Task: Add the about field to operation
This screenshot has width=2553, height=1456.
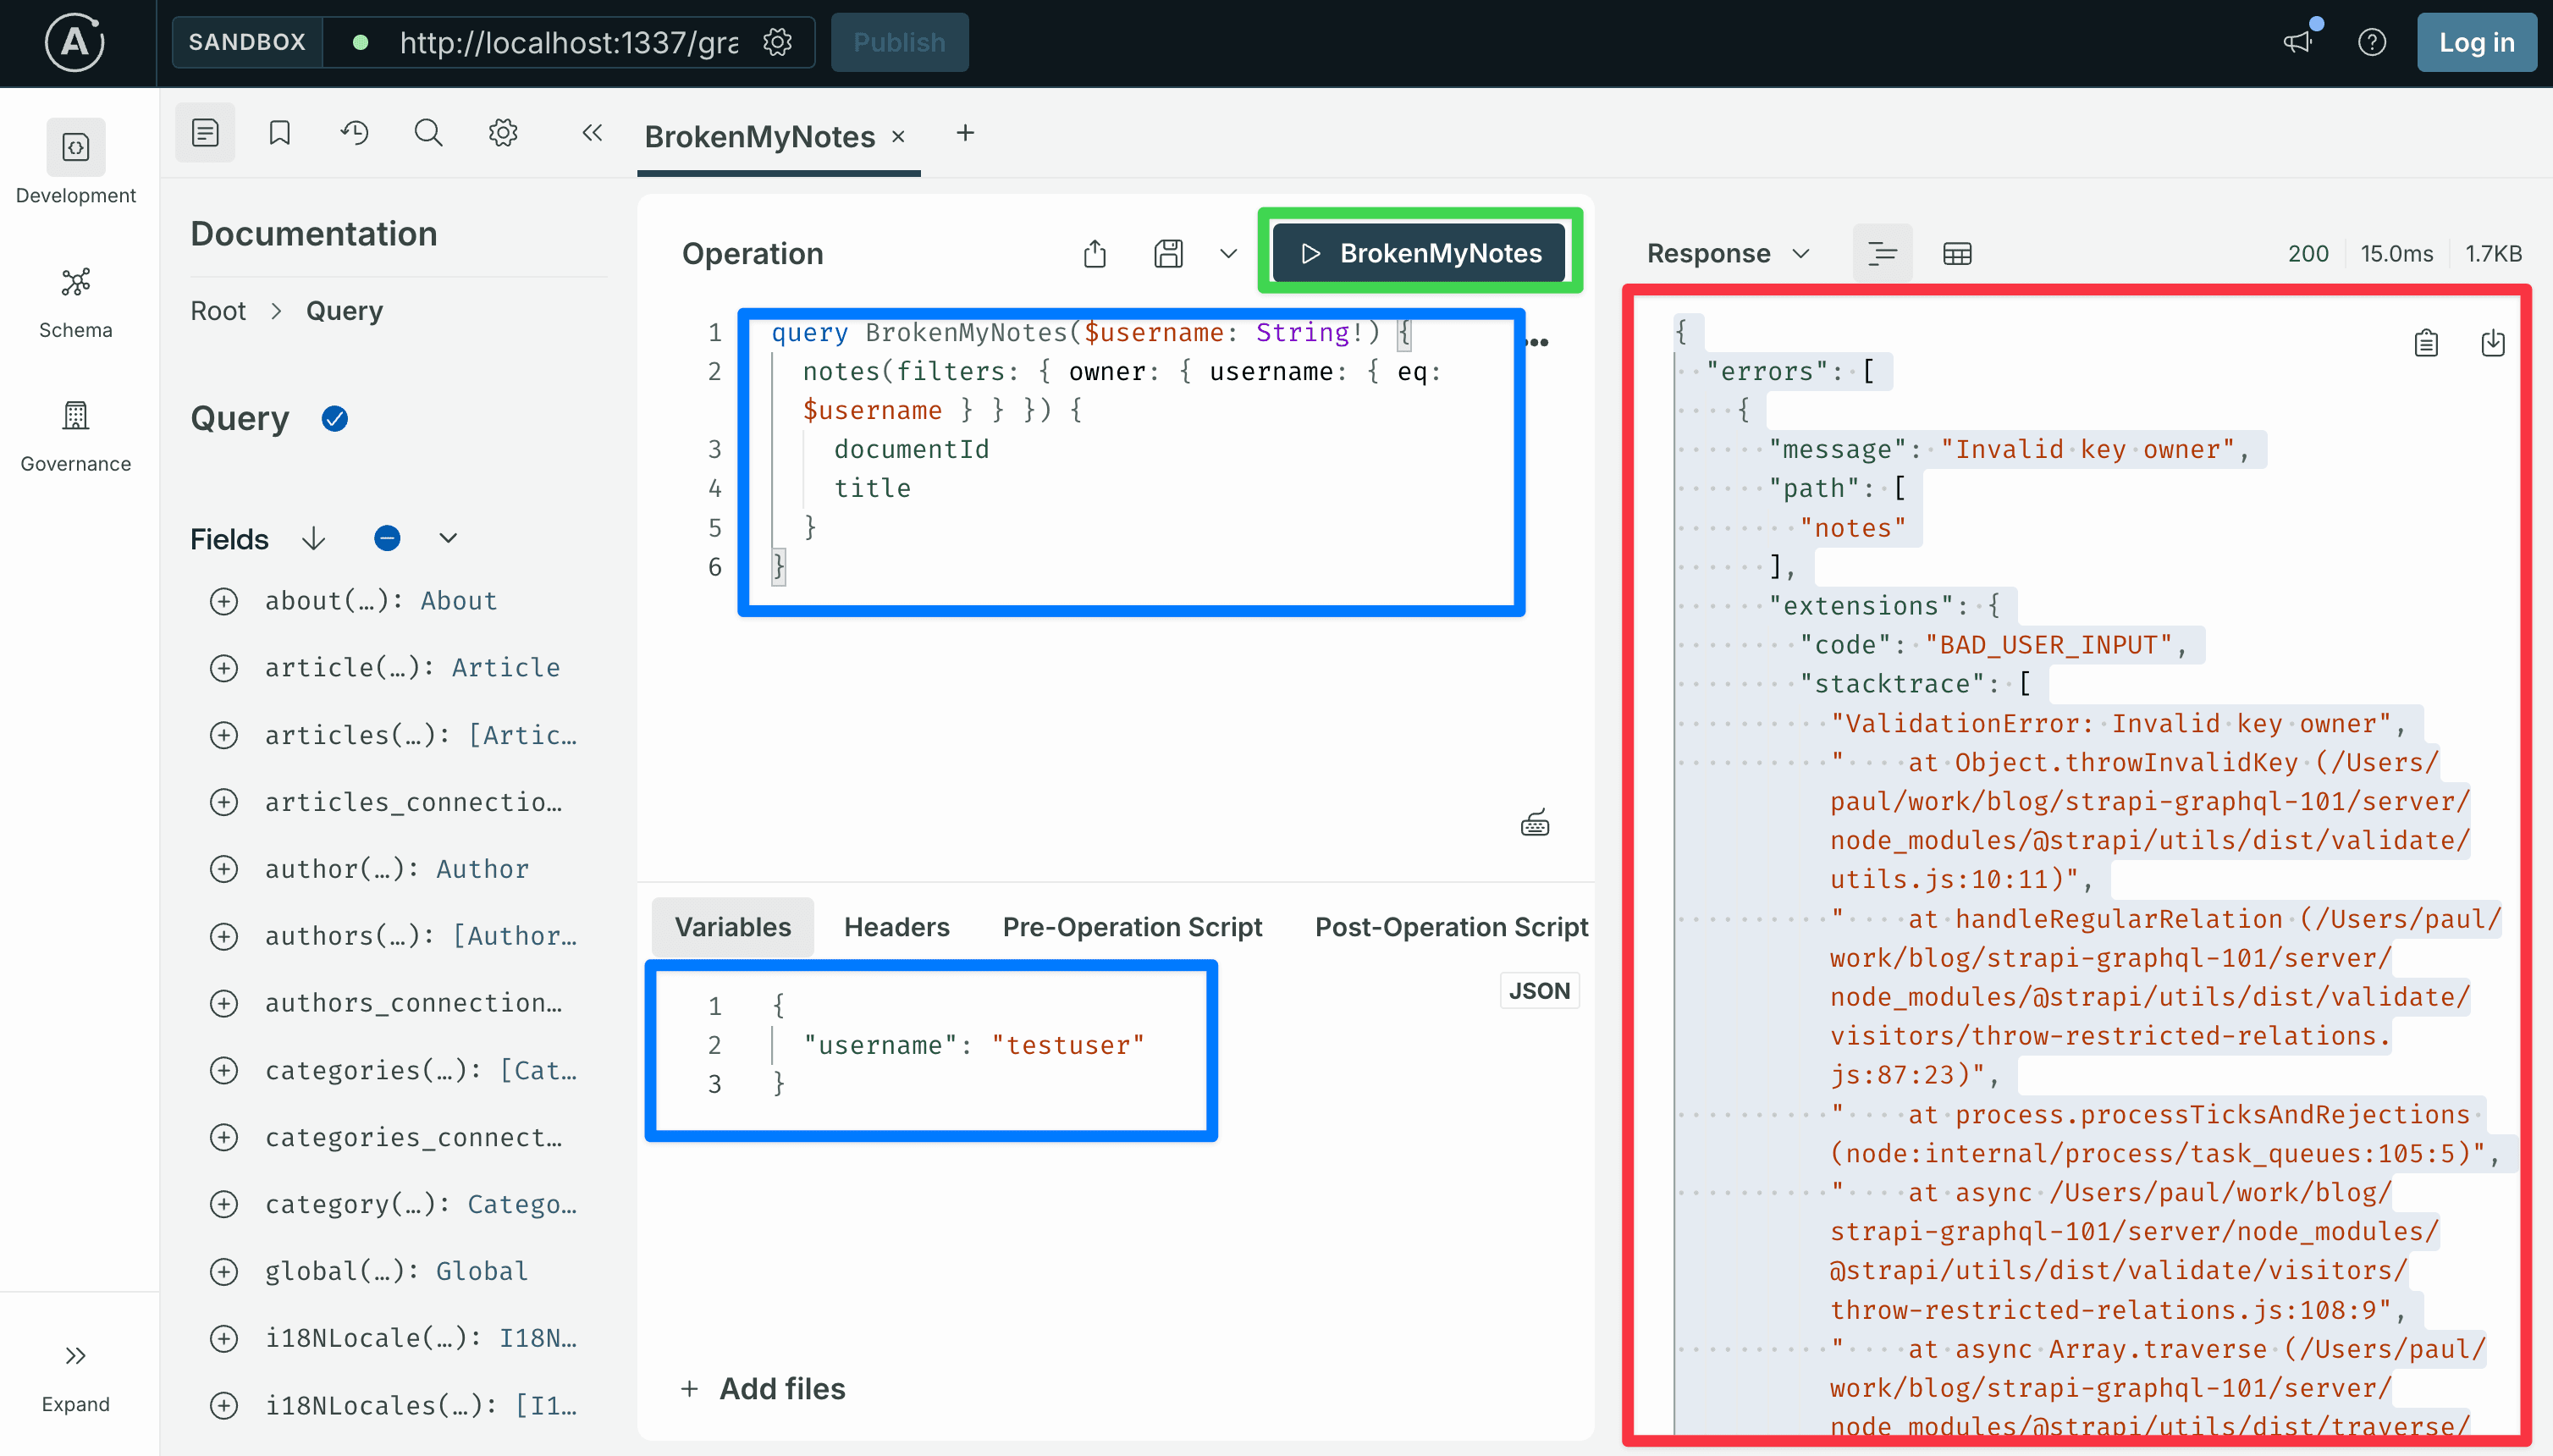Action: (224, 601)
